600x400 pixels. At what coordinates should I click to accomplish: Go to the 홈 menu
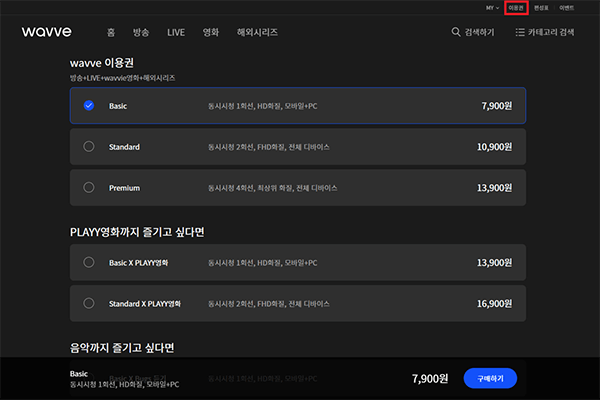pyautogui.click(x=111, y=32)
